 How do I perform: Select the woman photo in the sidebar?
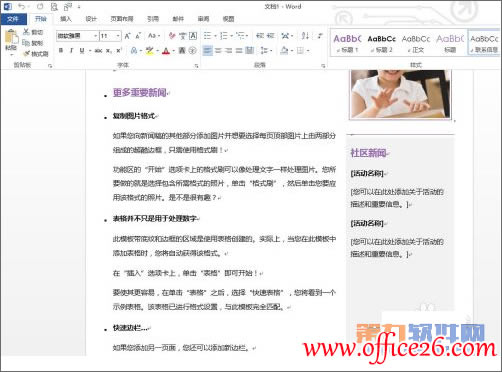click(x=400, y=94)
